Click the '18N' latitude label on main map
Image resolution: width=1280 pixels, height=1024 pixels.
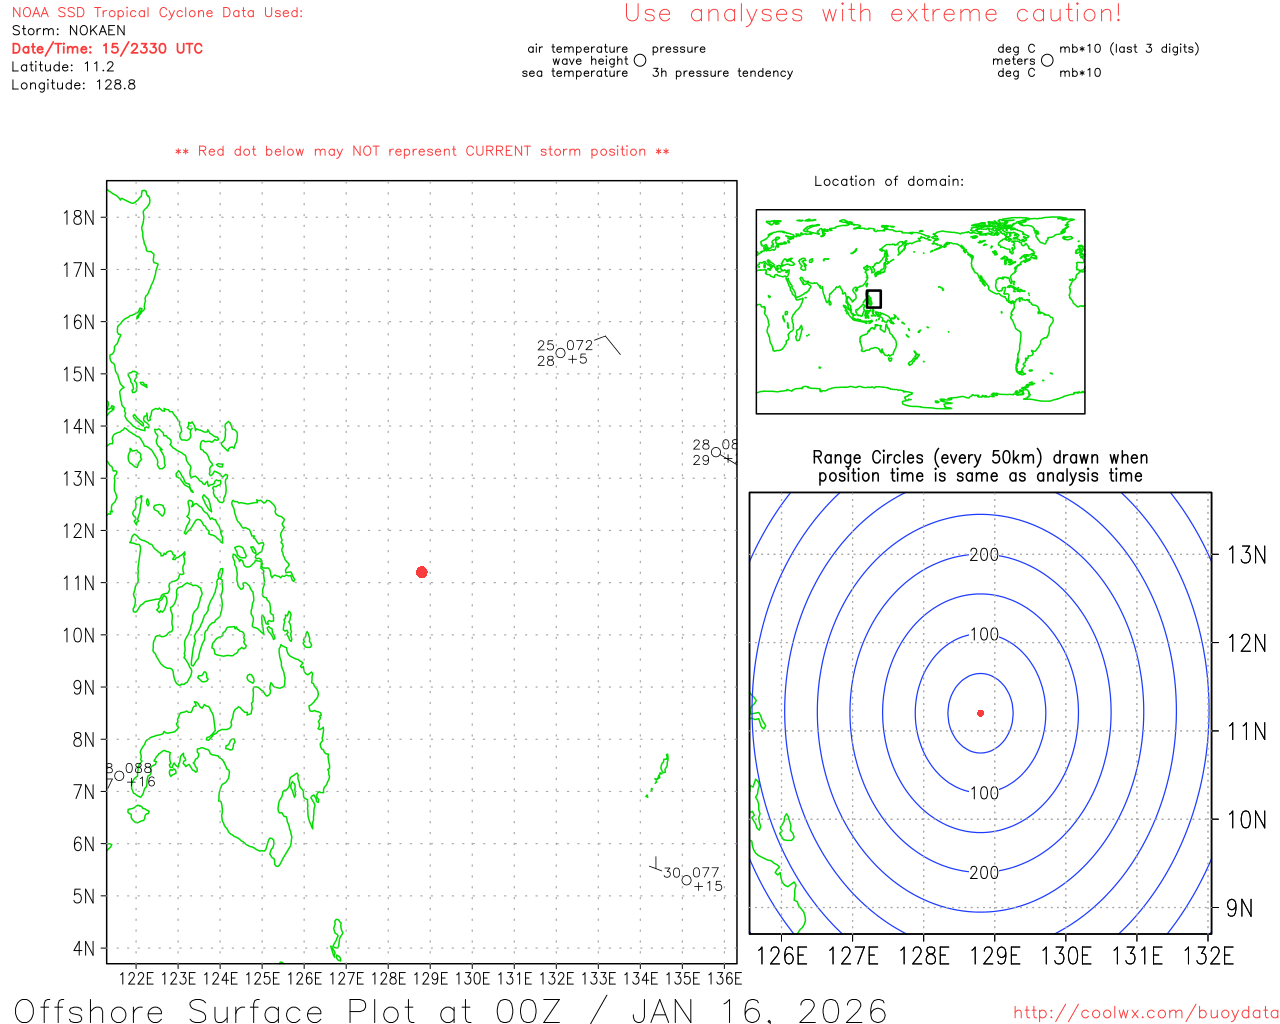[x=79, y=218]
